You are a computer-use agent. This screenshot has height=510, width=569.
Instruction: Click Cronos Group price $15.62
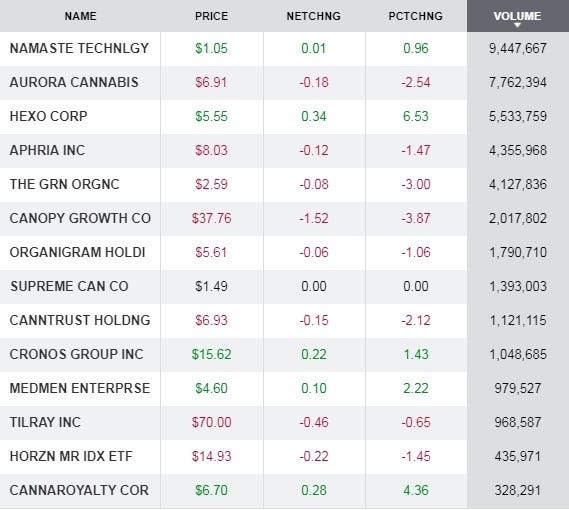point(212,354)
